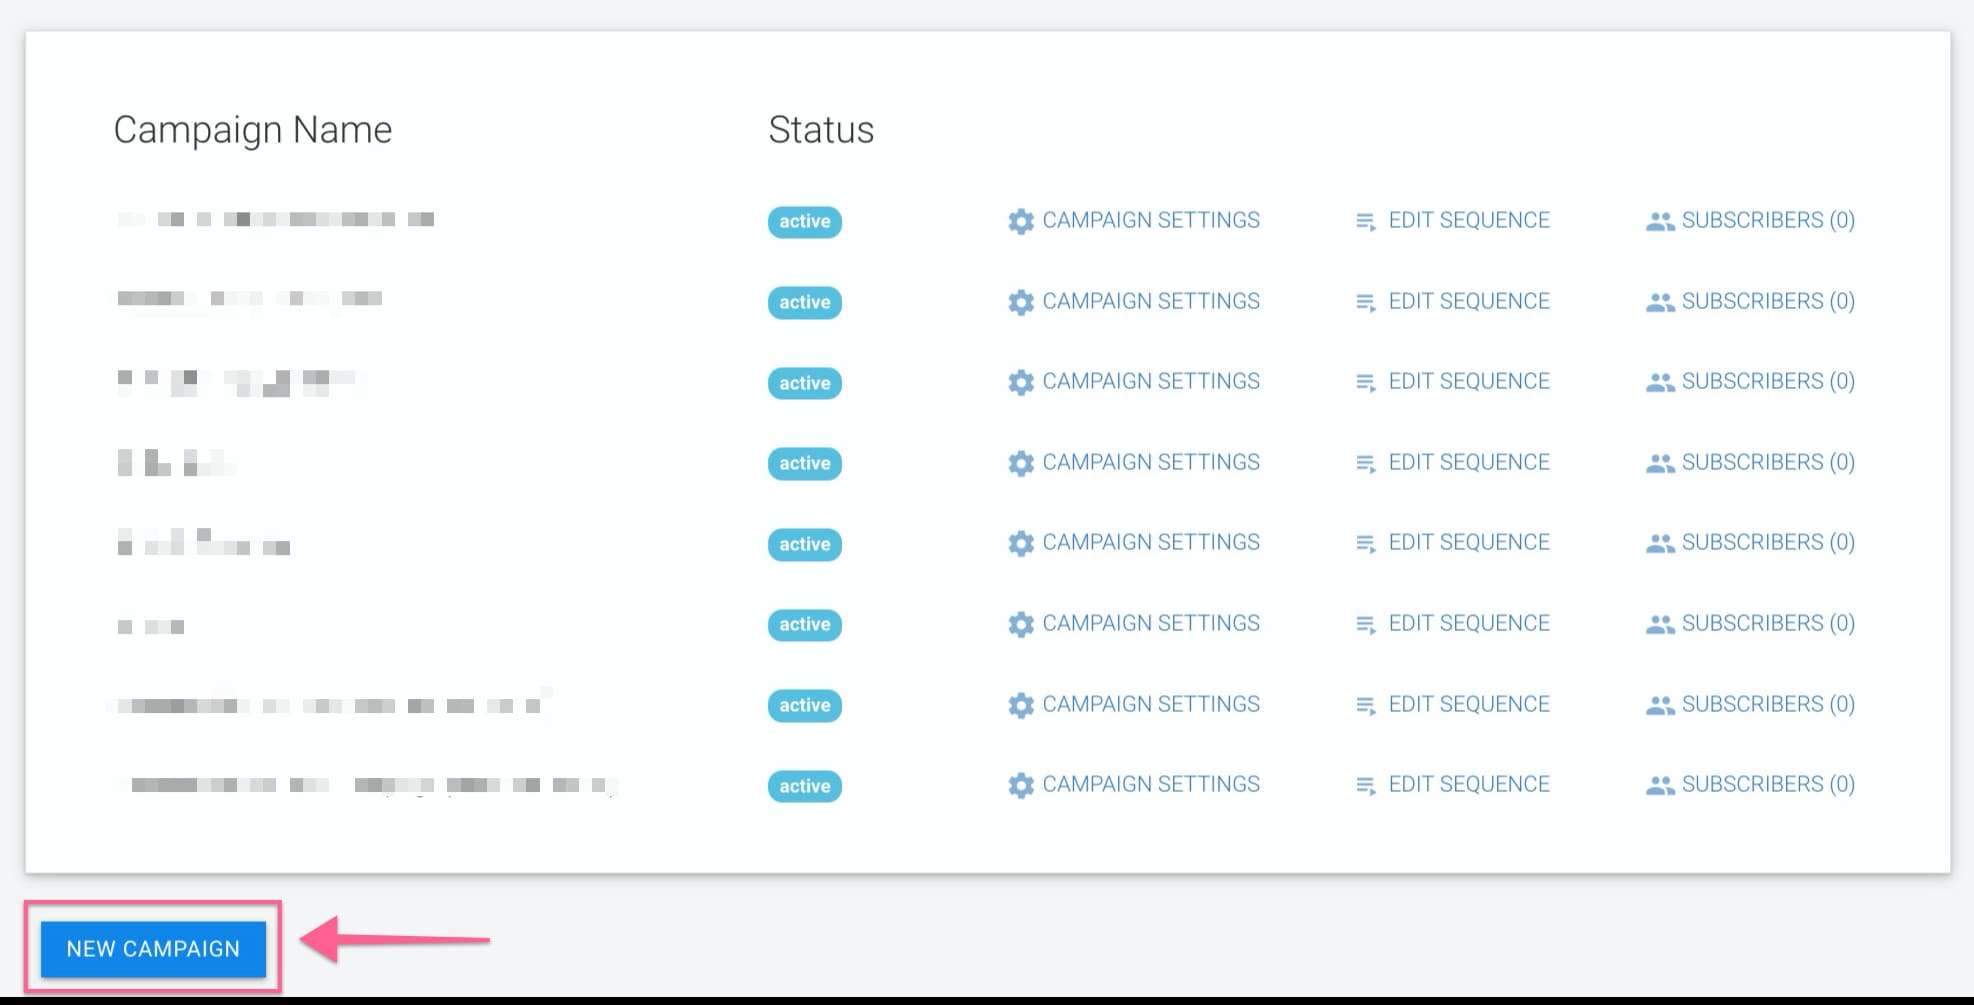Open EDIT SEQUENCE on the first row
This screenshot has height=1005, width=1974.
(1469, 220)
